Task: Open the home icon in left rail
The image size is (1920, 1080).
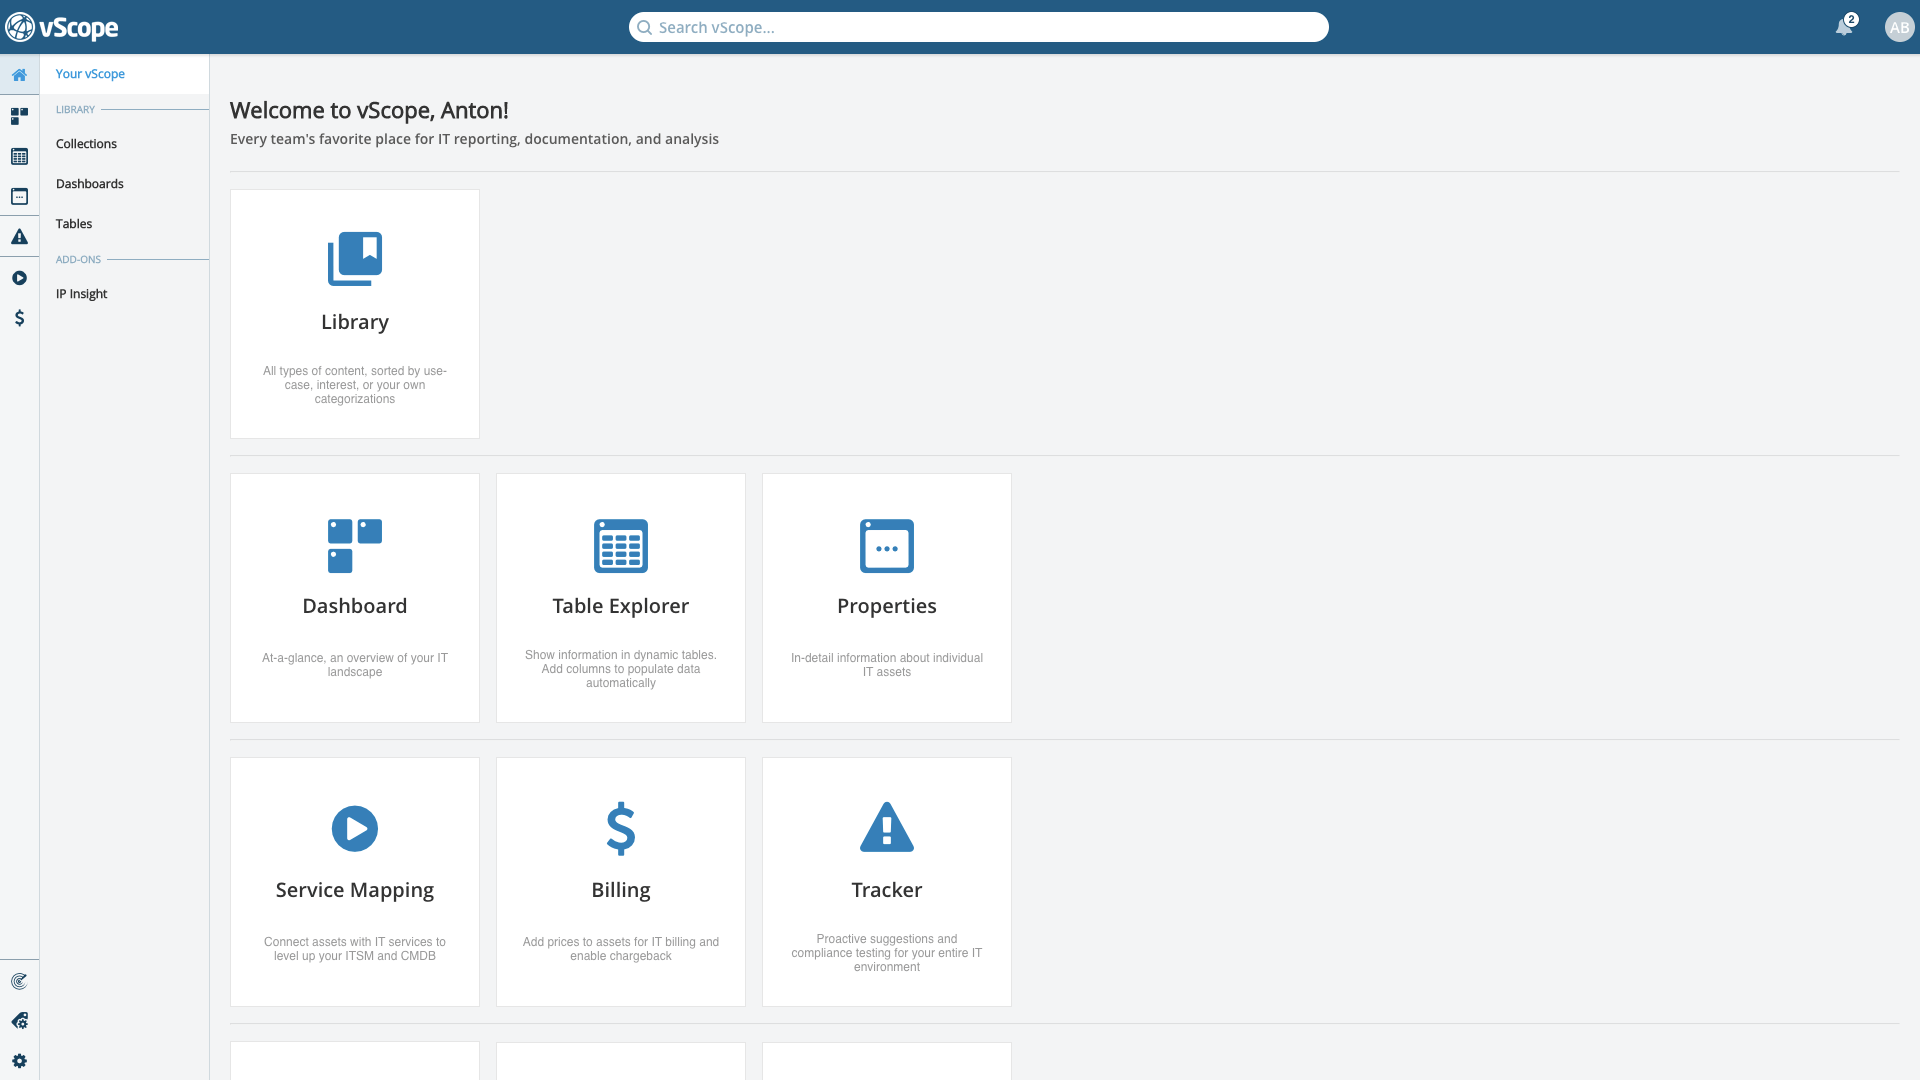Action: coord(19,75)
